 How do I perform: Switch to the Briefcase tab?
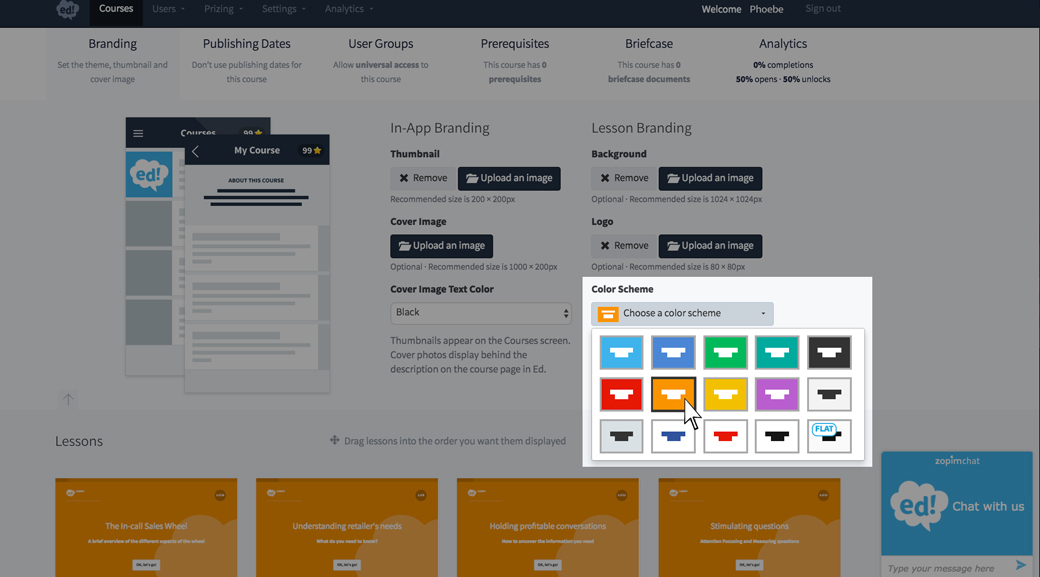pos(649,61)
